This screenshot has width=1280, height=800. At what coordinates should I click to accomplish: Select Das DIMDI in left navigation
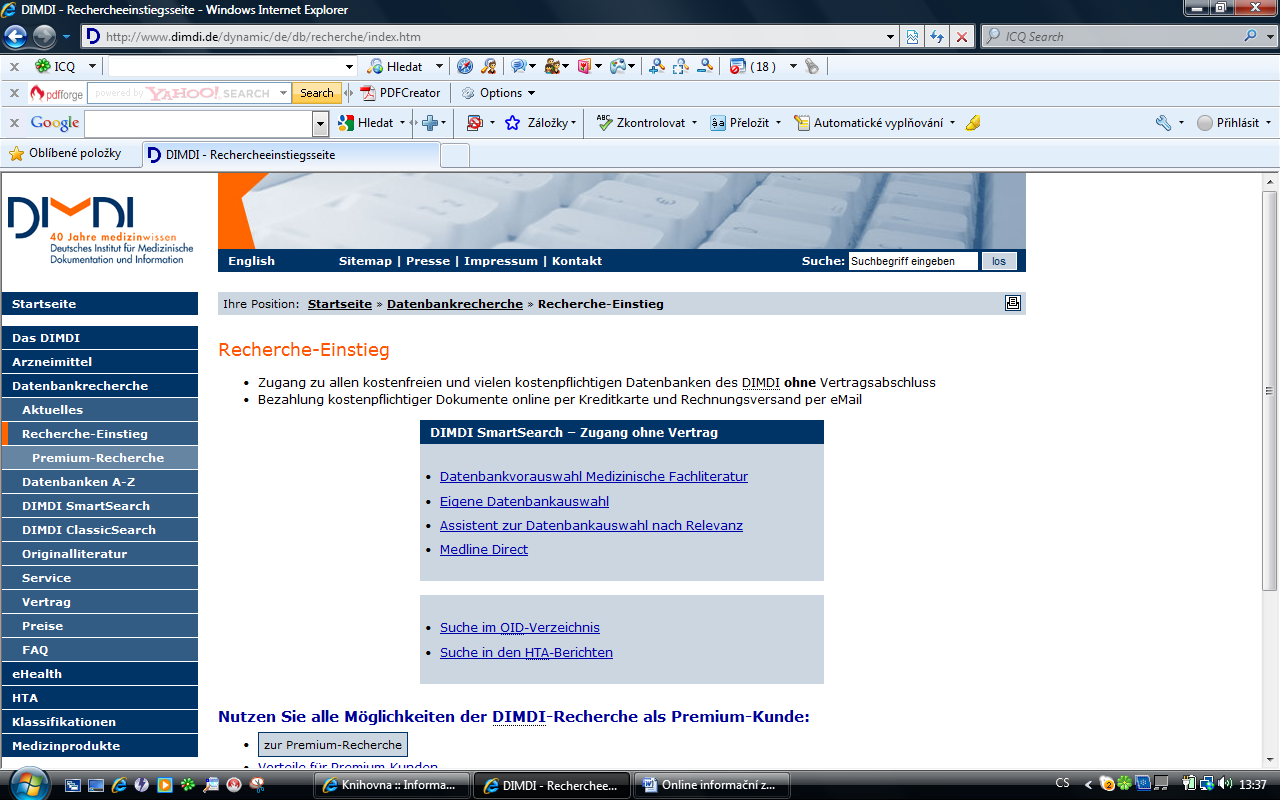point(100,338)
